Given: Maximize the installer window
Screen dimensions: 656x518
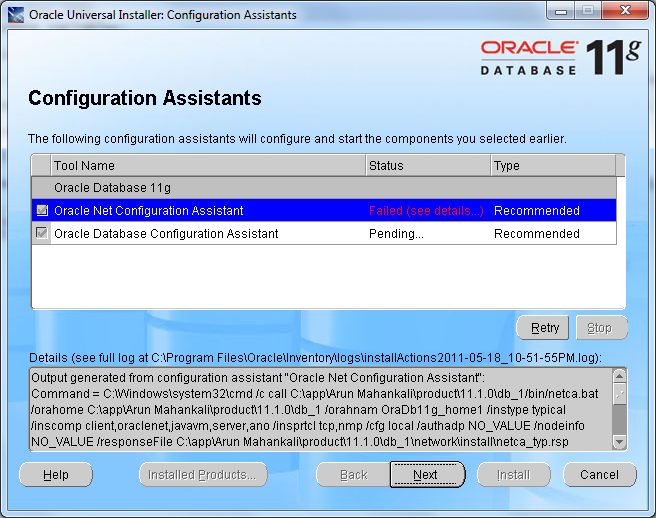Looking at the screenshot, I should [588, 10].
